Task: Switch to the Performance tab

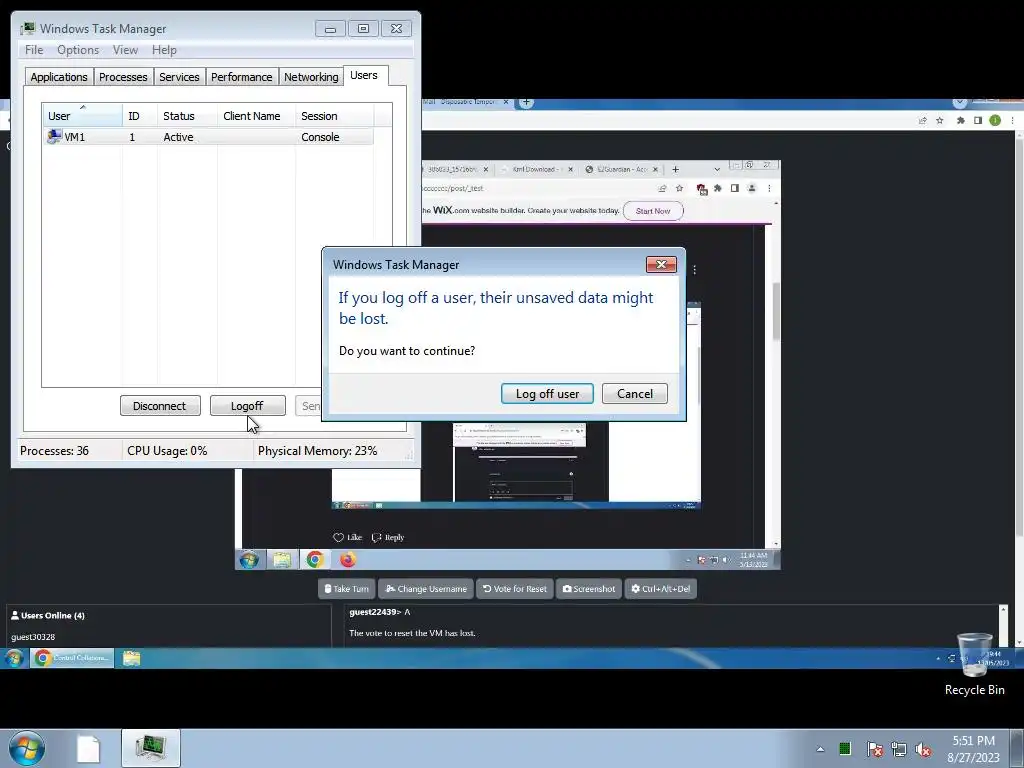Action: point(242,77)
